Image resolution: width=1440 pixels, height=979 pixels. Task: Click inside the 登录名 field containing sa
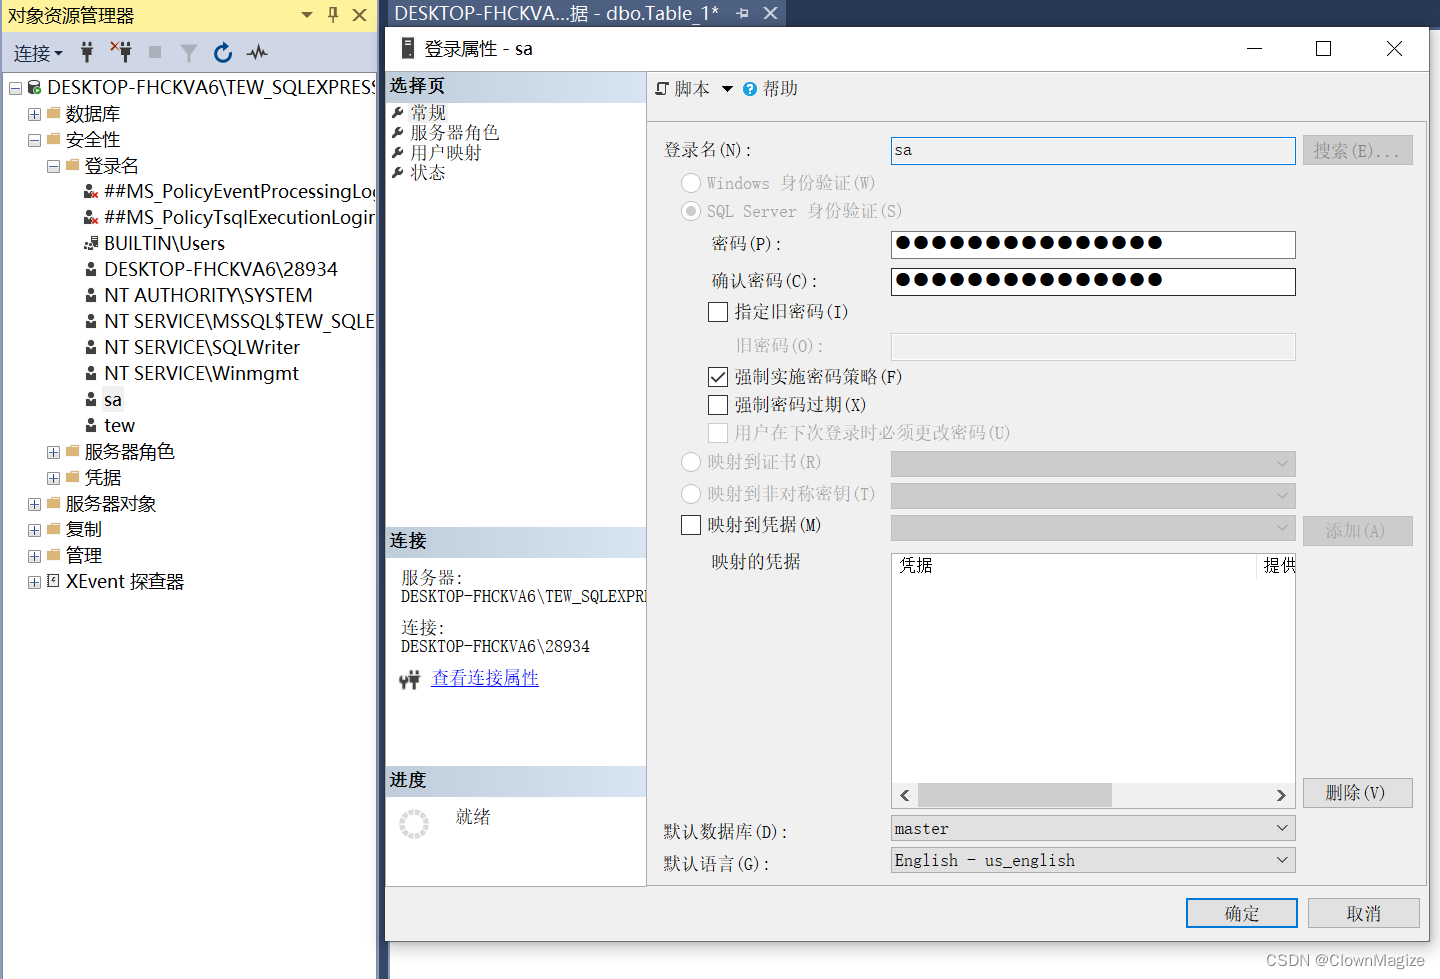pos(1090,150)
